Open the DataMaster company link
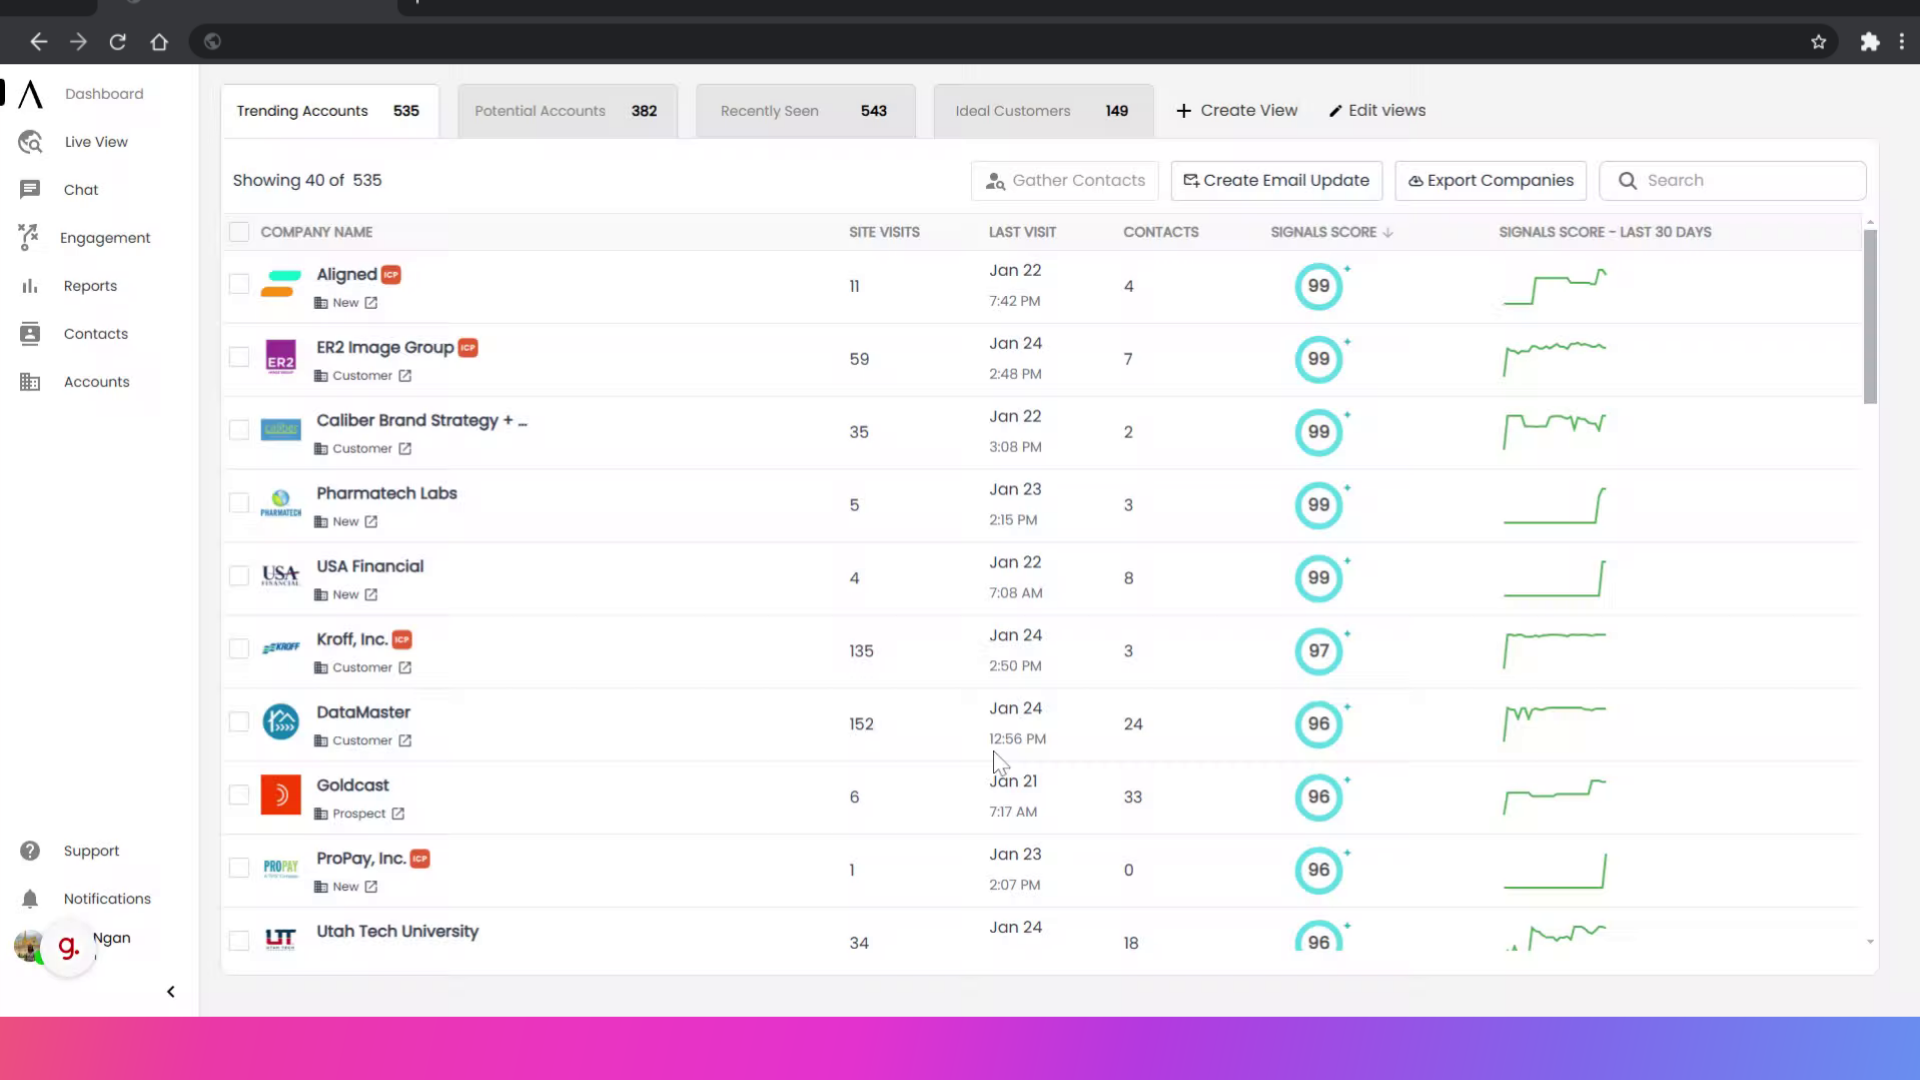This screenshot has width=1920, height=1080. coord(363,712)
